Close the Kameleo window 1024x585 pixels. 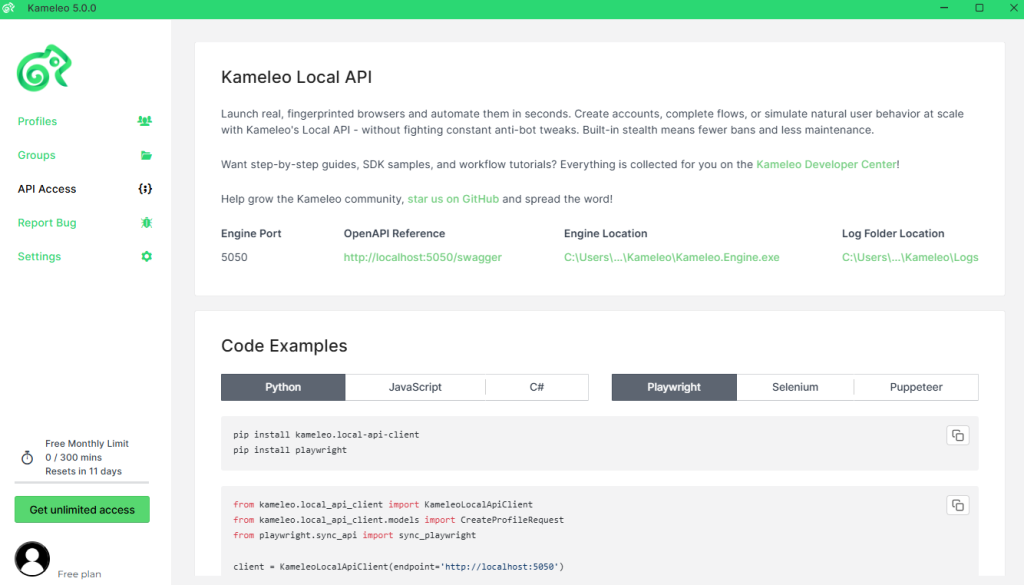click(x=1013, y=8)
